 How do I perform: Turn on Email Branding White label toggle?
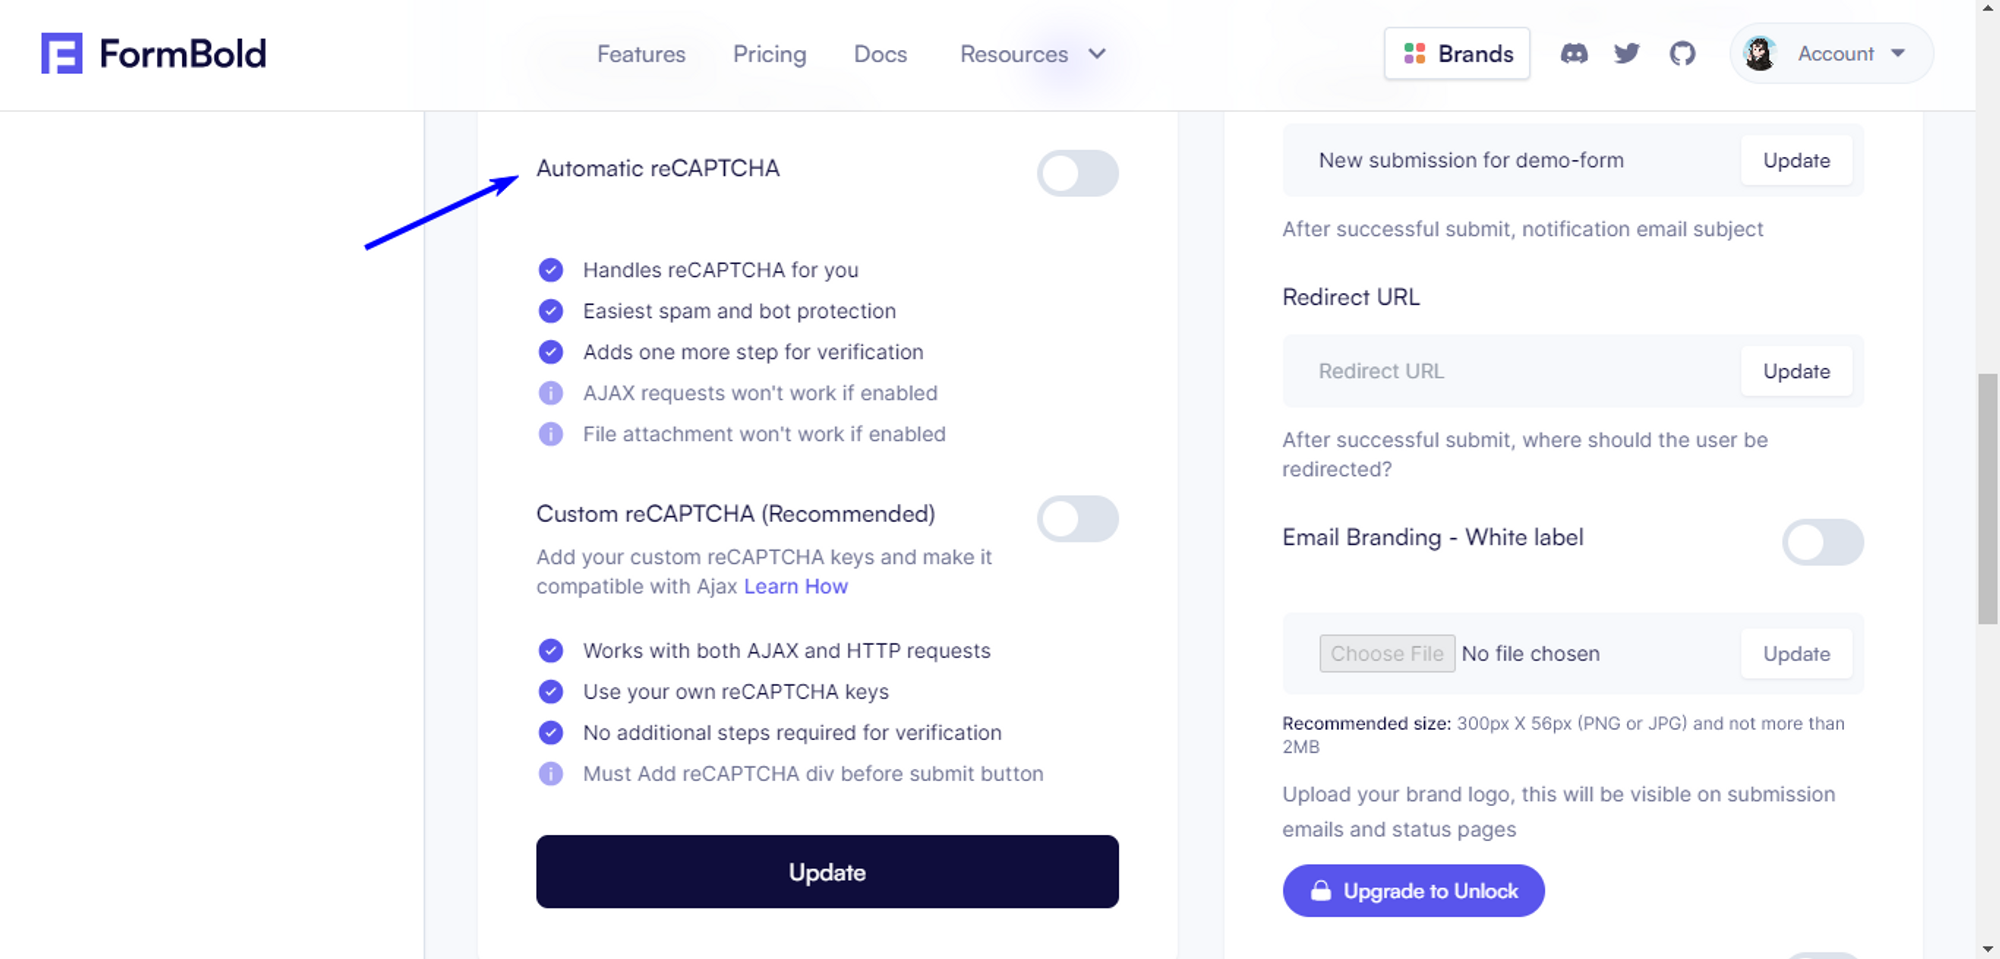(x=1822, y=543)
